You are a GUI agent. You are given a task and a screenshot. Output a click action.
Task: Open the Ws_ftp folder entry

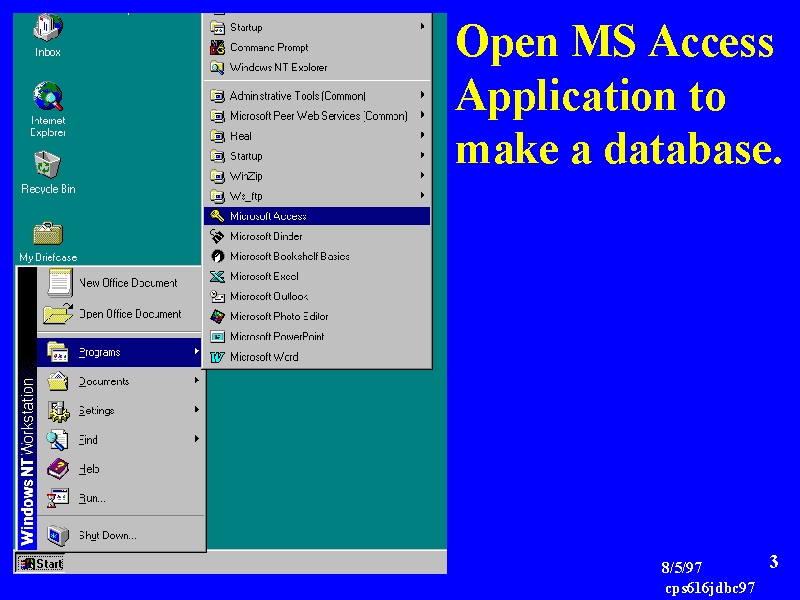coord(317,196)
